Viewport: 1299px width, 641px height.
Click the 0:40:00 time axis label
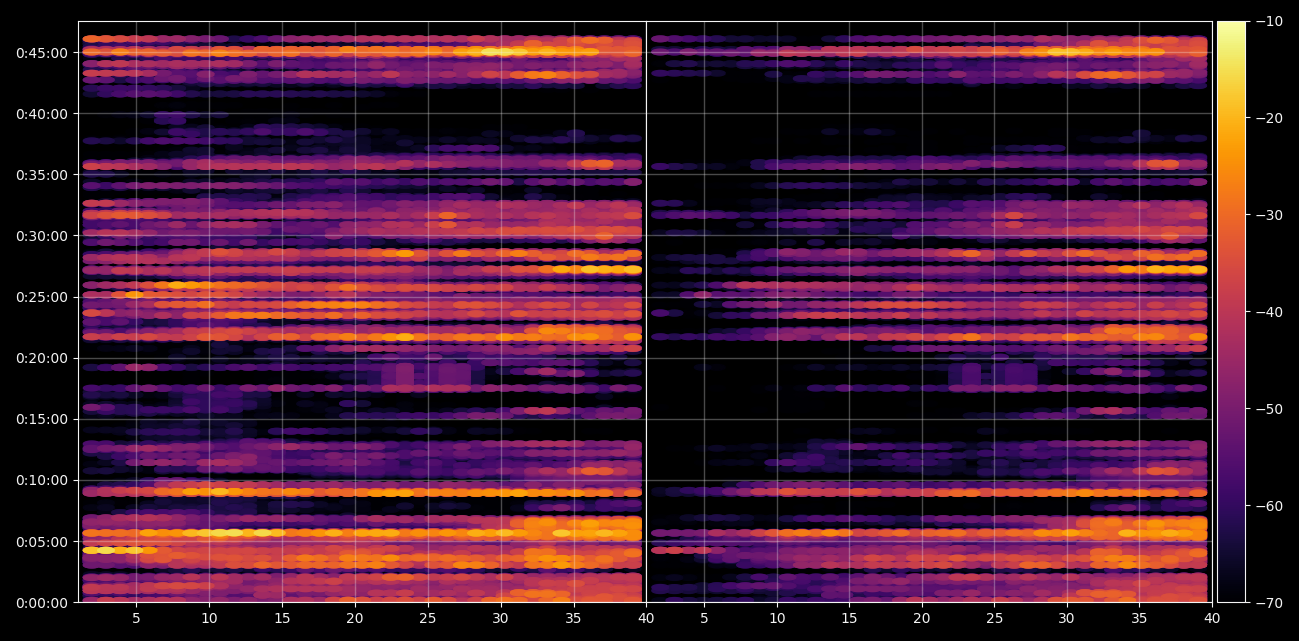[42, 113]
